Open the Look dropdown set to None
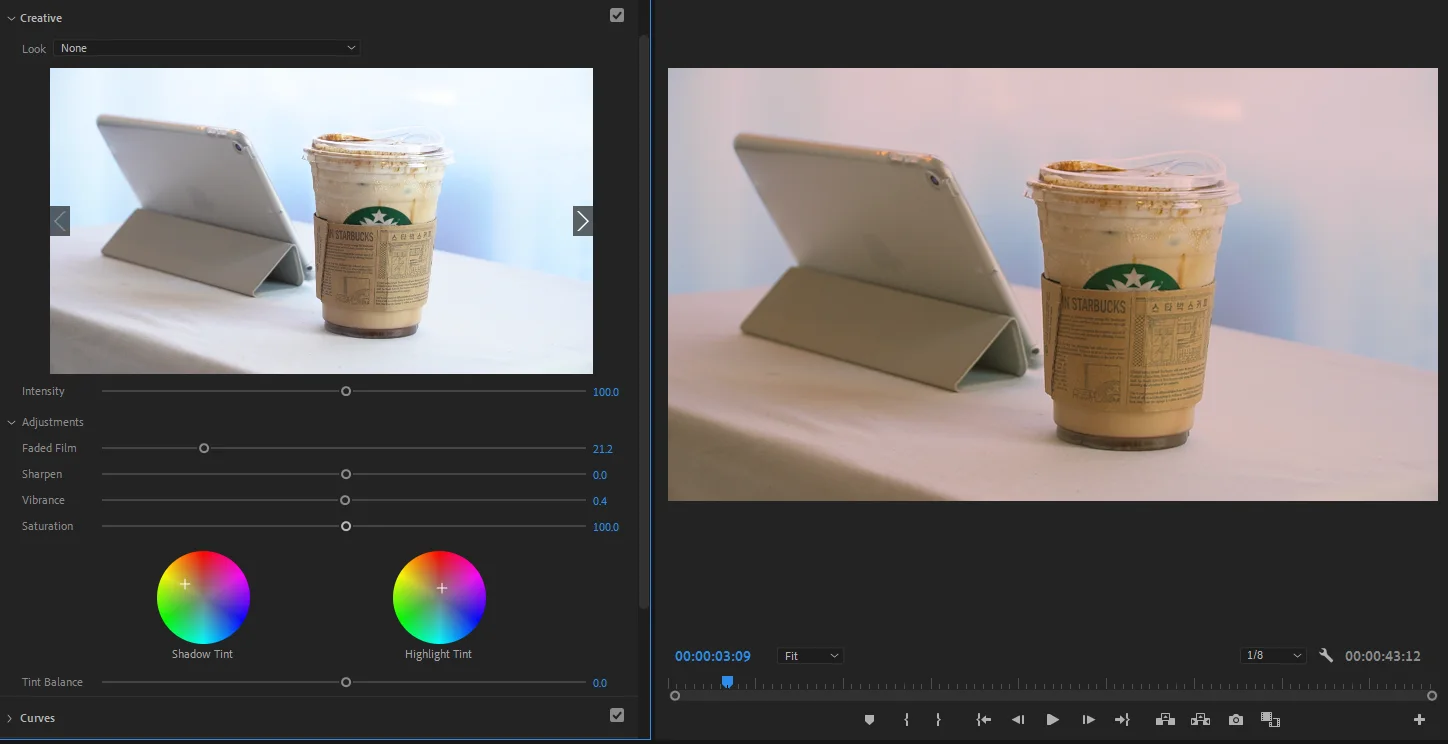The width and height of the screenshot is (1448, 744). click(x=207, y=48)
